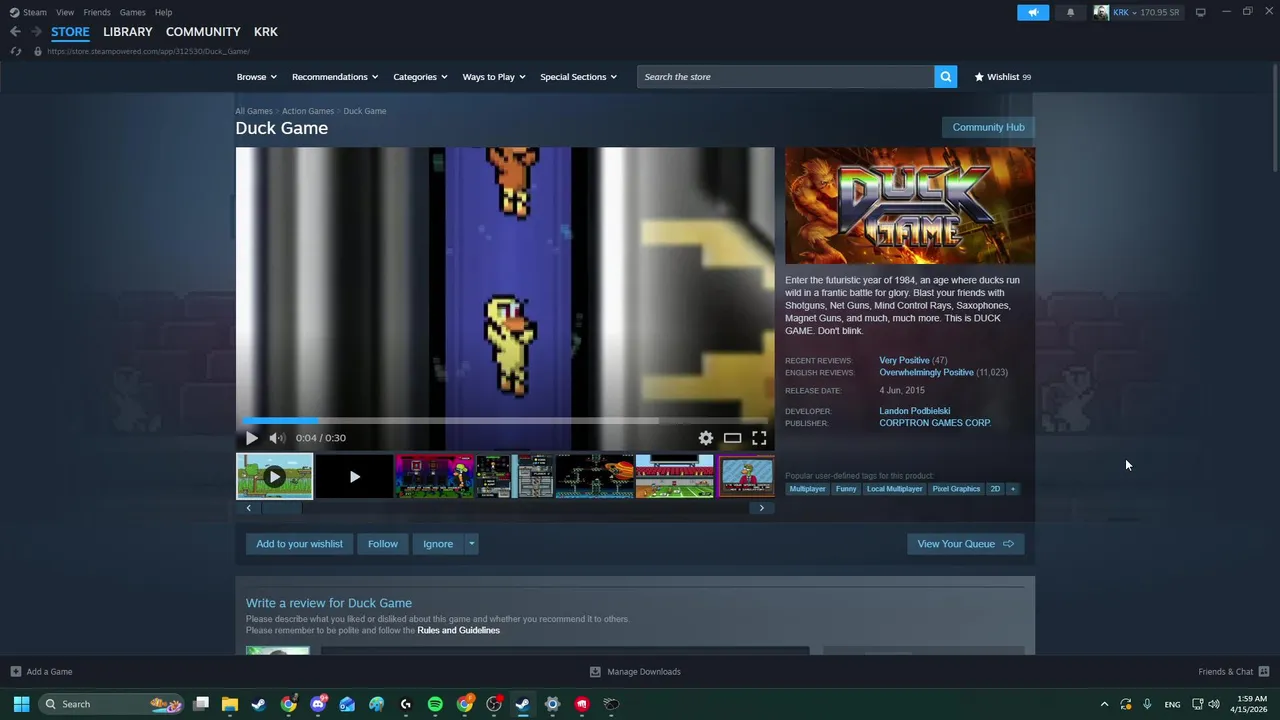
Task: Seek on the video progress bar
Action: (505, 421)
